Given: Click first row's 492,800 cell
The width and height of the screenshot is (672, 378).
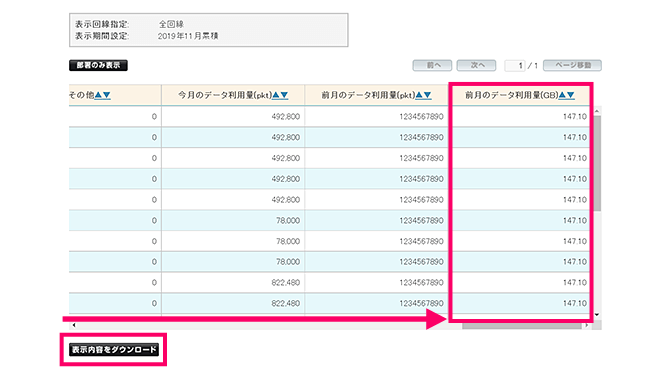Looking at the screenshot, I should (233, 117).
